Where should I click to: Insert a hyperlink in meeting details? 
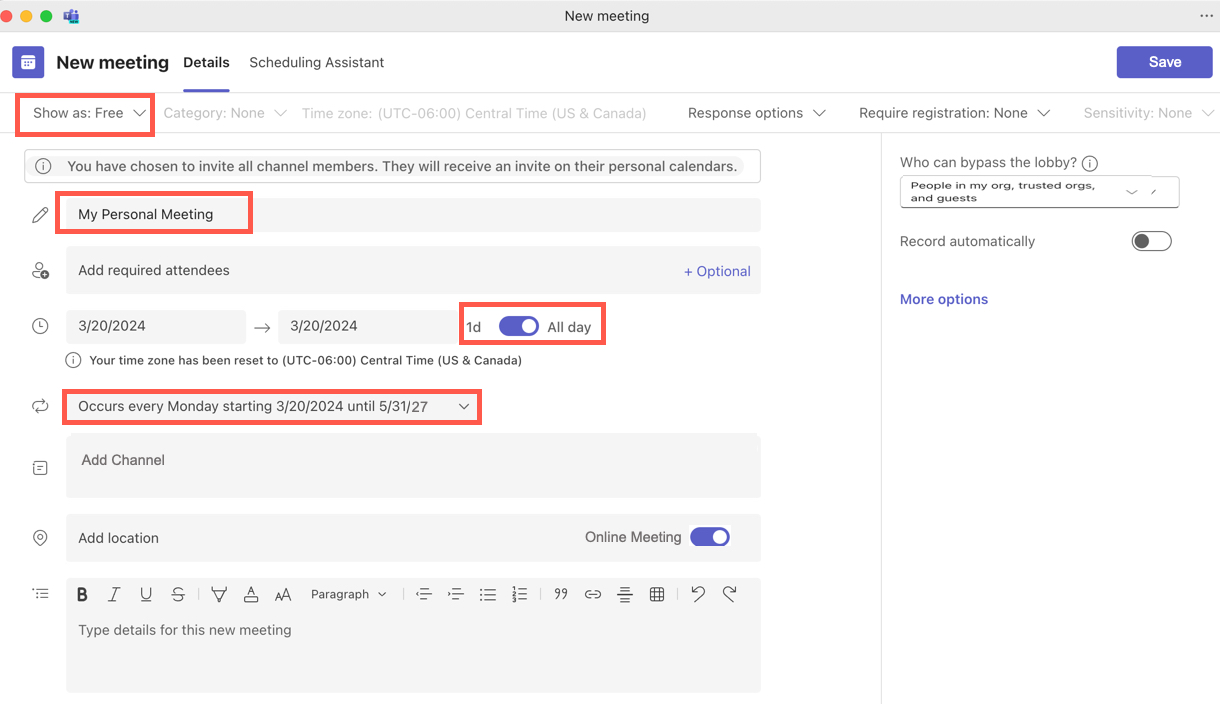pyautogui.click(x=593, y=594)
